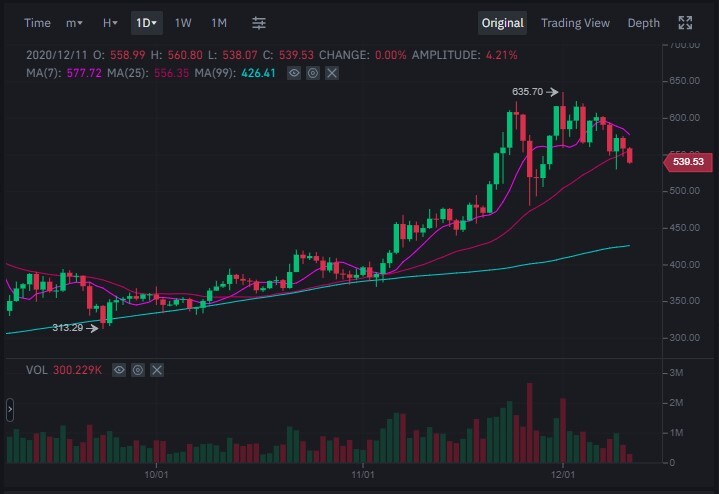This screenshot has width=719, height=494.
Task: Select the Original chart tab
Action: coord(502,23)
